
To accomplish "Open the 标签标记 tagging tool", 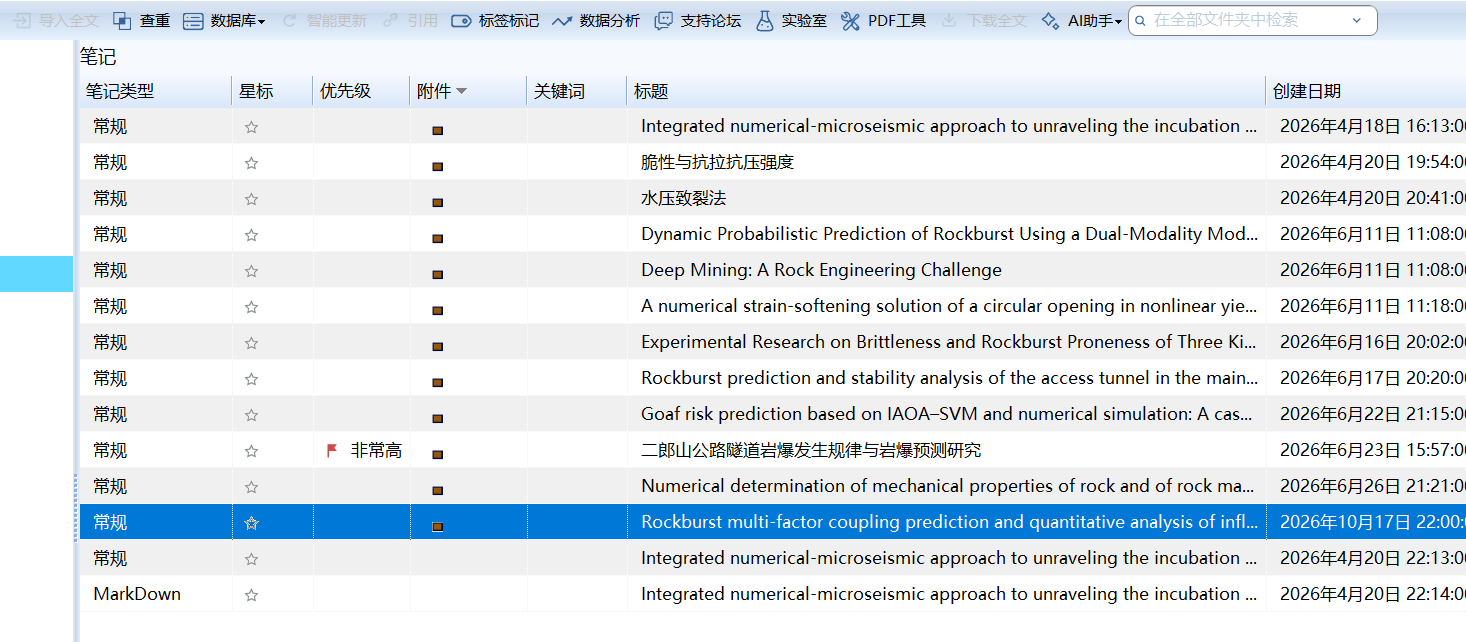I will 495,20.
